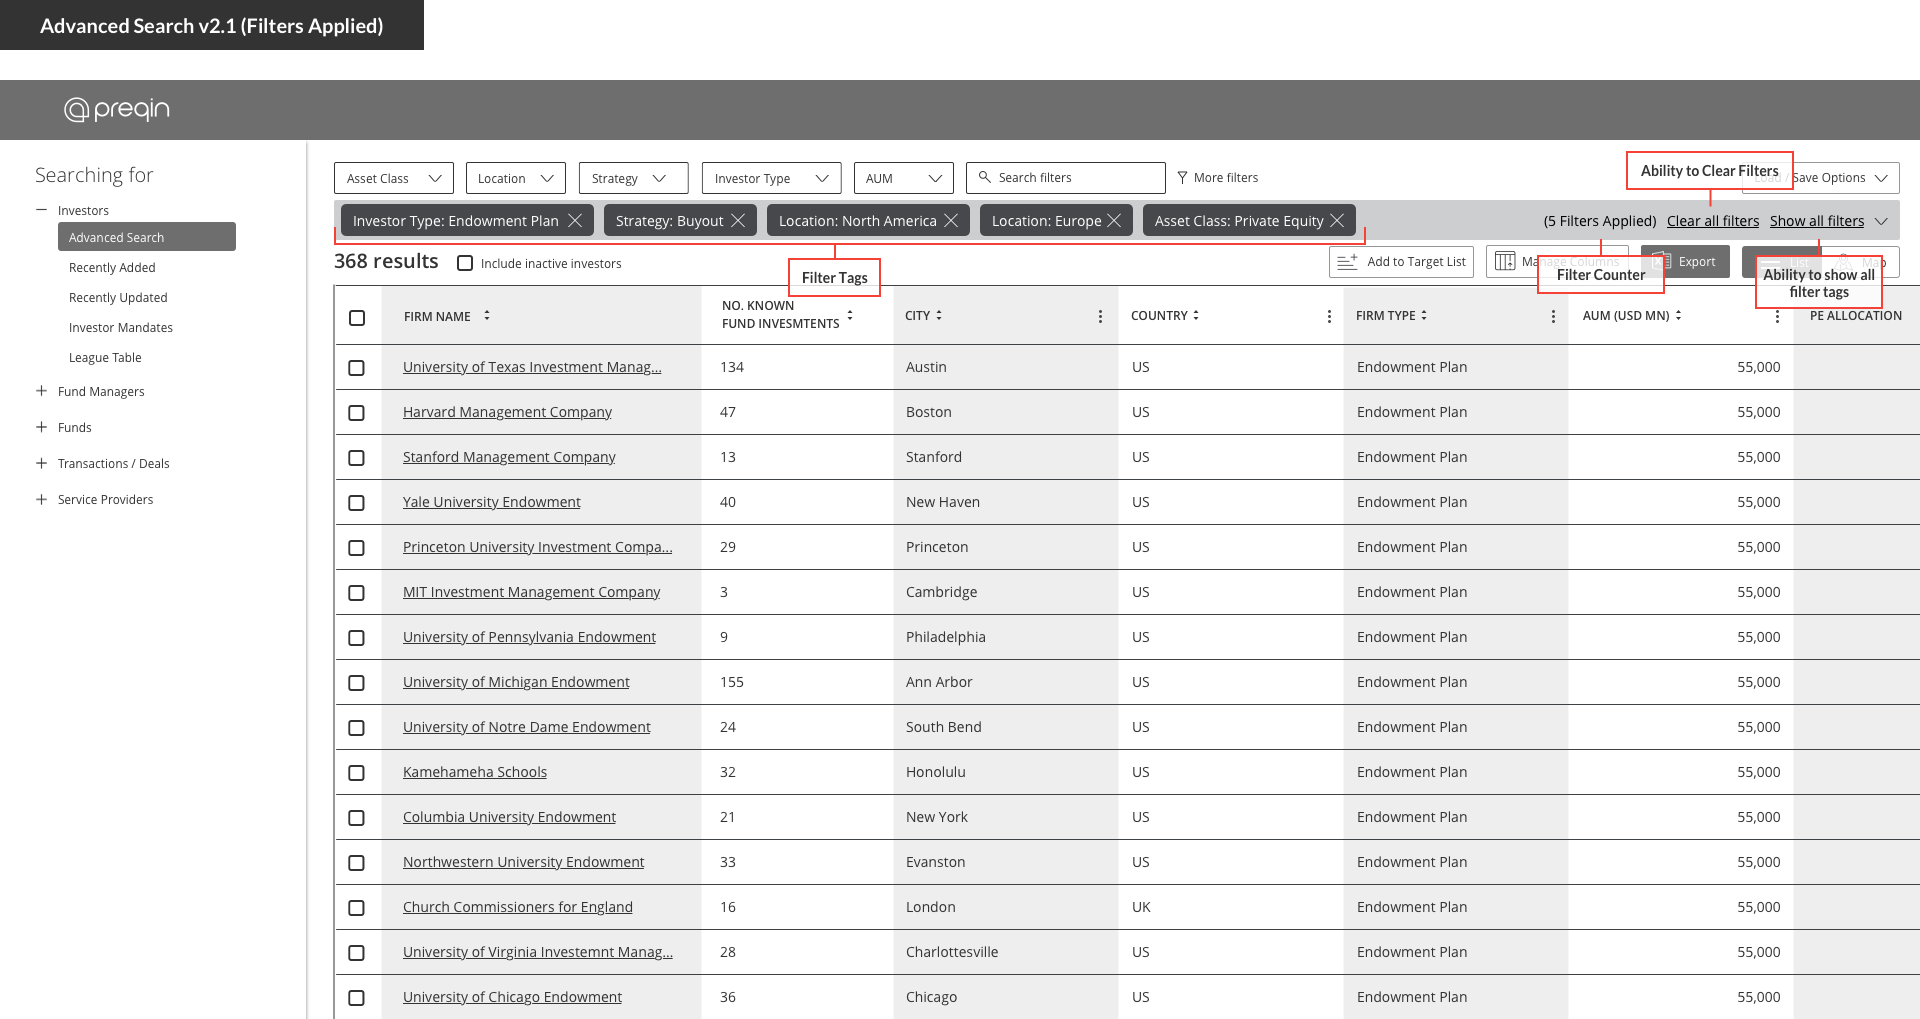This screenshot has height=1019, width=1920.
Task: Expand the Funds sidebar section
Action: click(41, 427)
